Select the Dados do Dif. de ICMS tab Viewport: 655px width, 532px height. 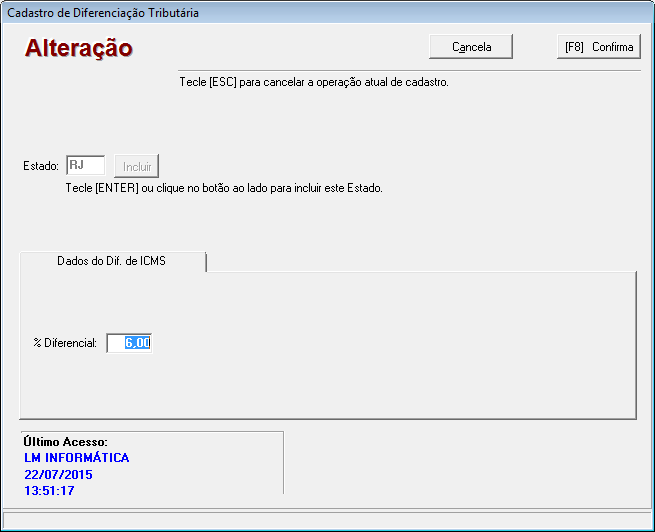coord(112,261)
